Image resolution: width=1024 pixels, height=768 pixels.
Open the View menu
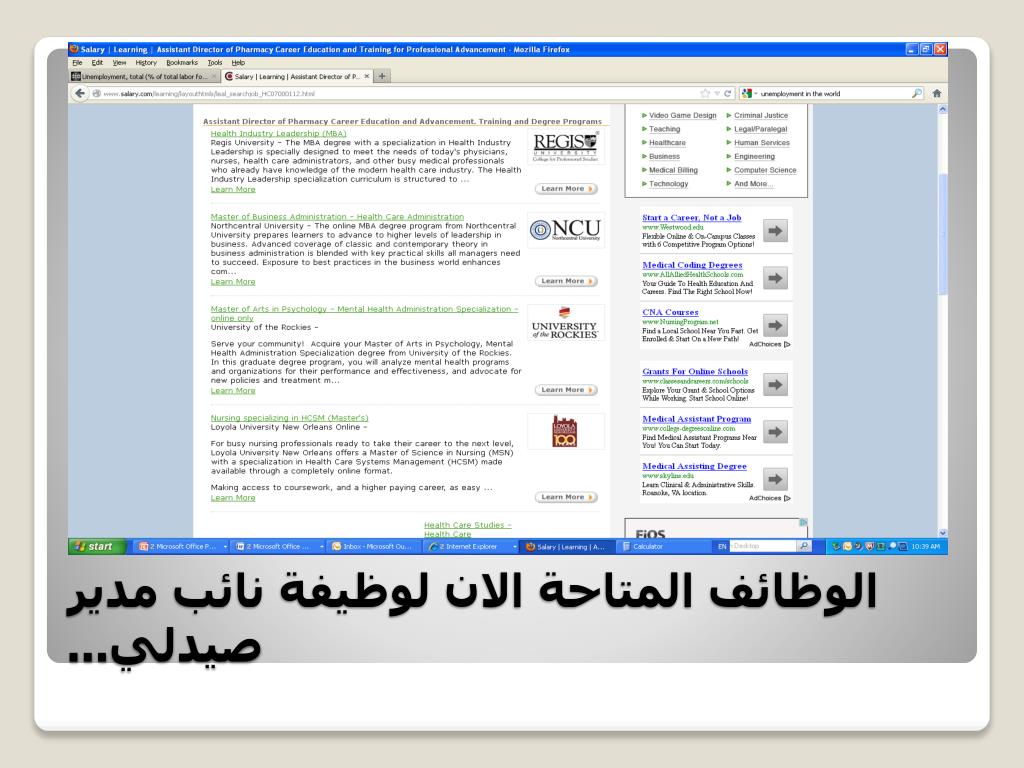pos(120,63)
